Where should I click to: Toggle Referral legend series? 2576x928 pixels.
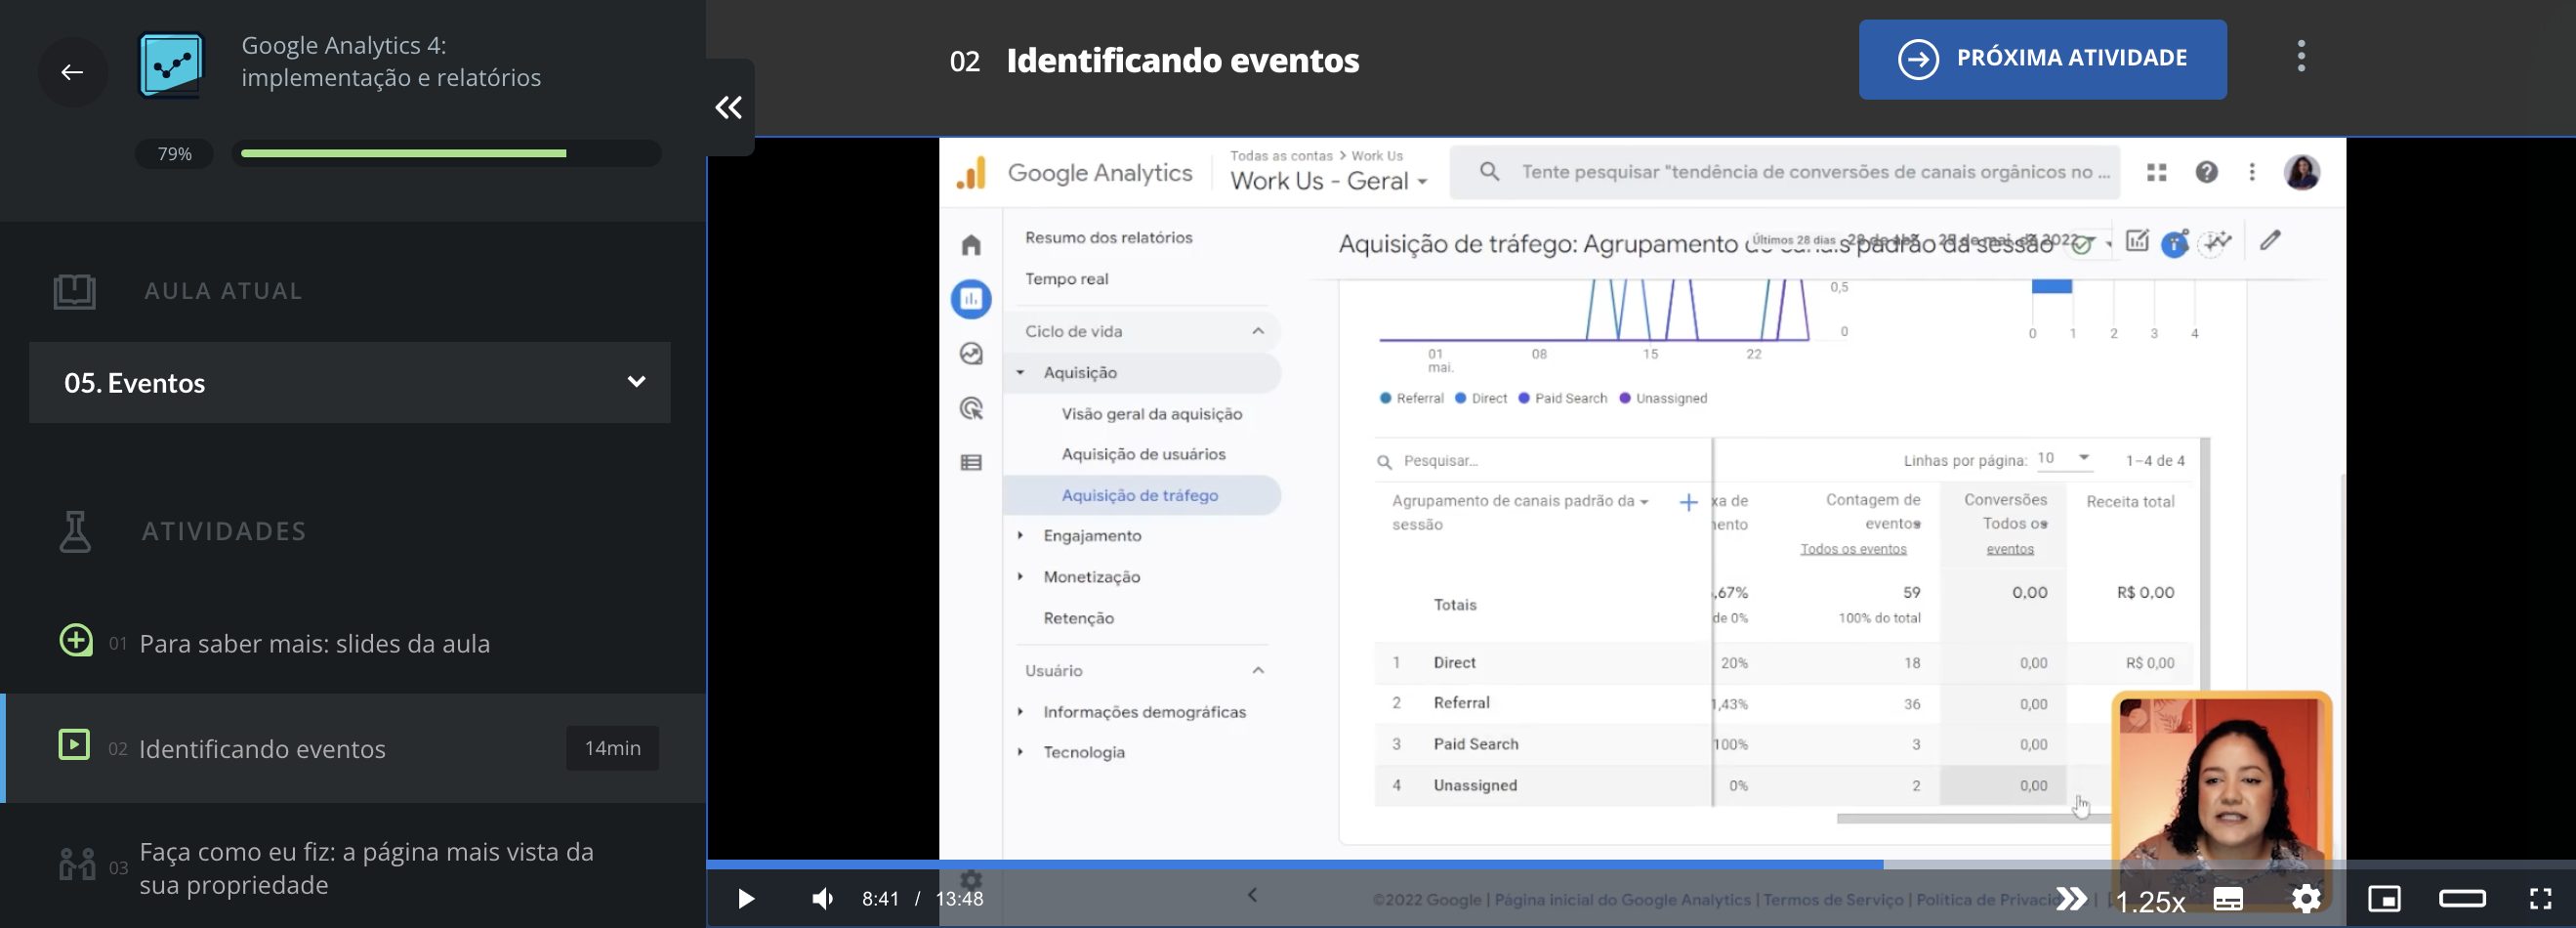pyautogui.click(x=1411, y=398)
